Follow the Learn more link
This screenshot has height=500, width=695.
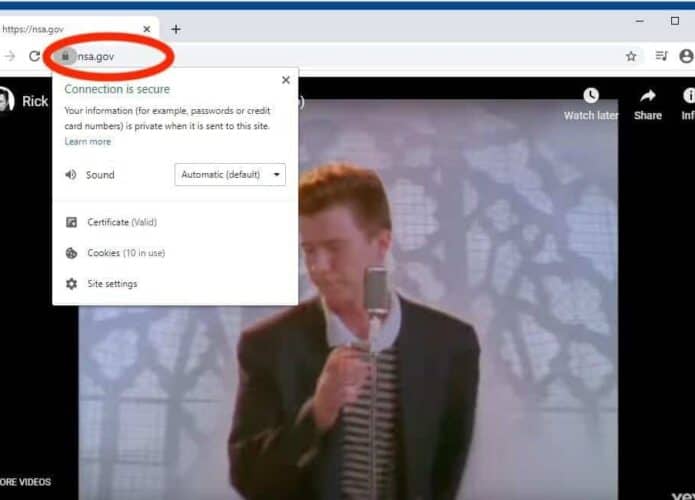point(88,141)
